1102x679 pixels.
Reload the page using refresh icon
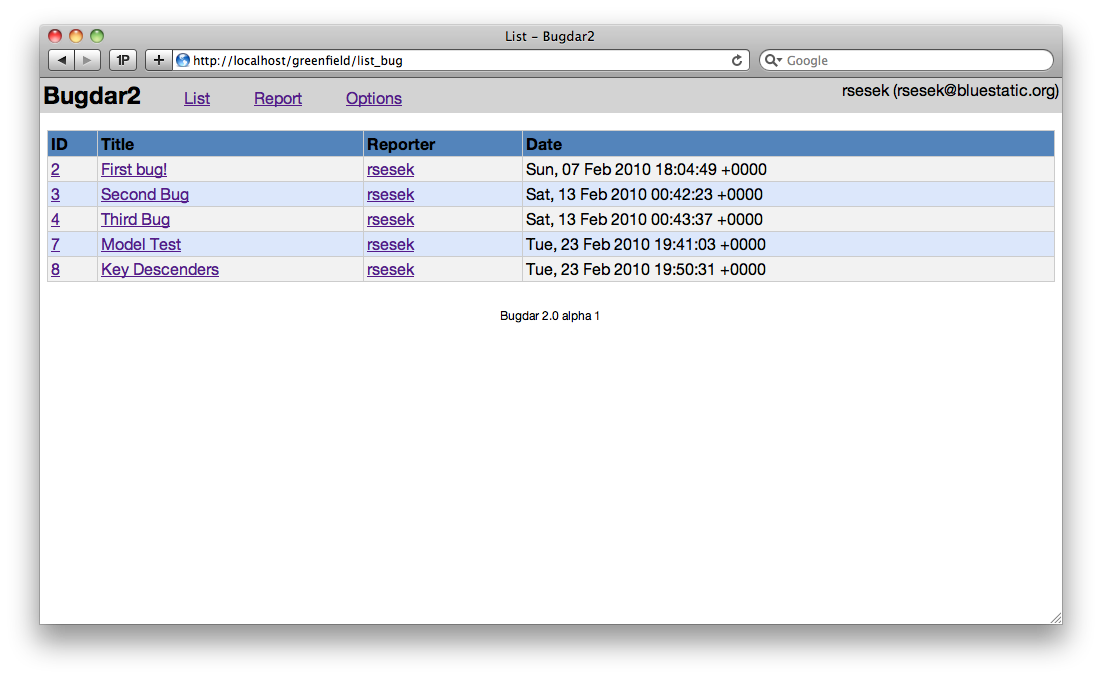tap(738, 60)
